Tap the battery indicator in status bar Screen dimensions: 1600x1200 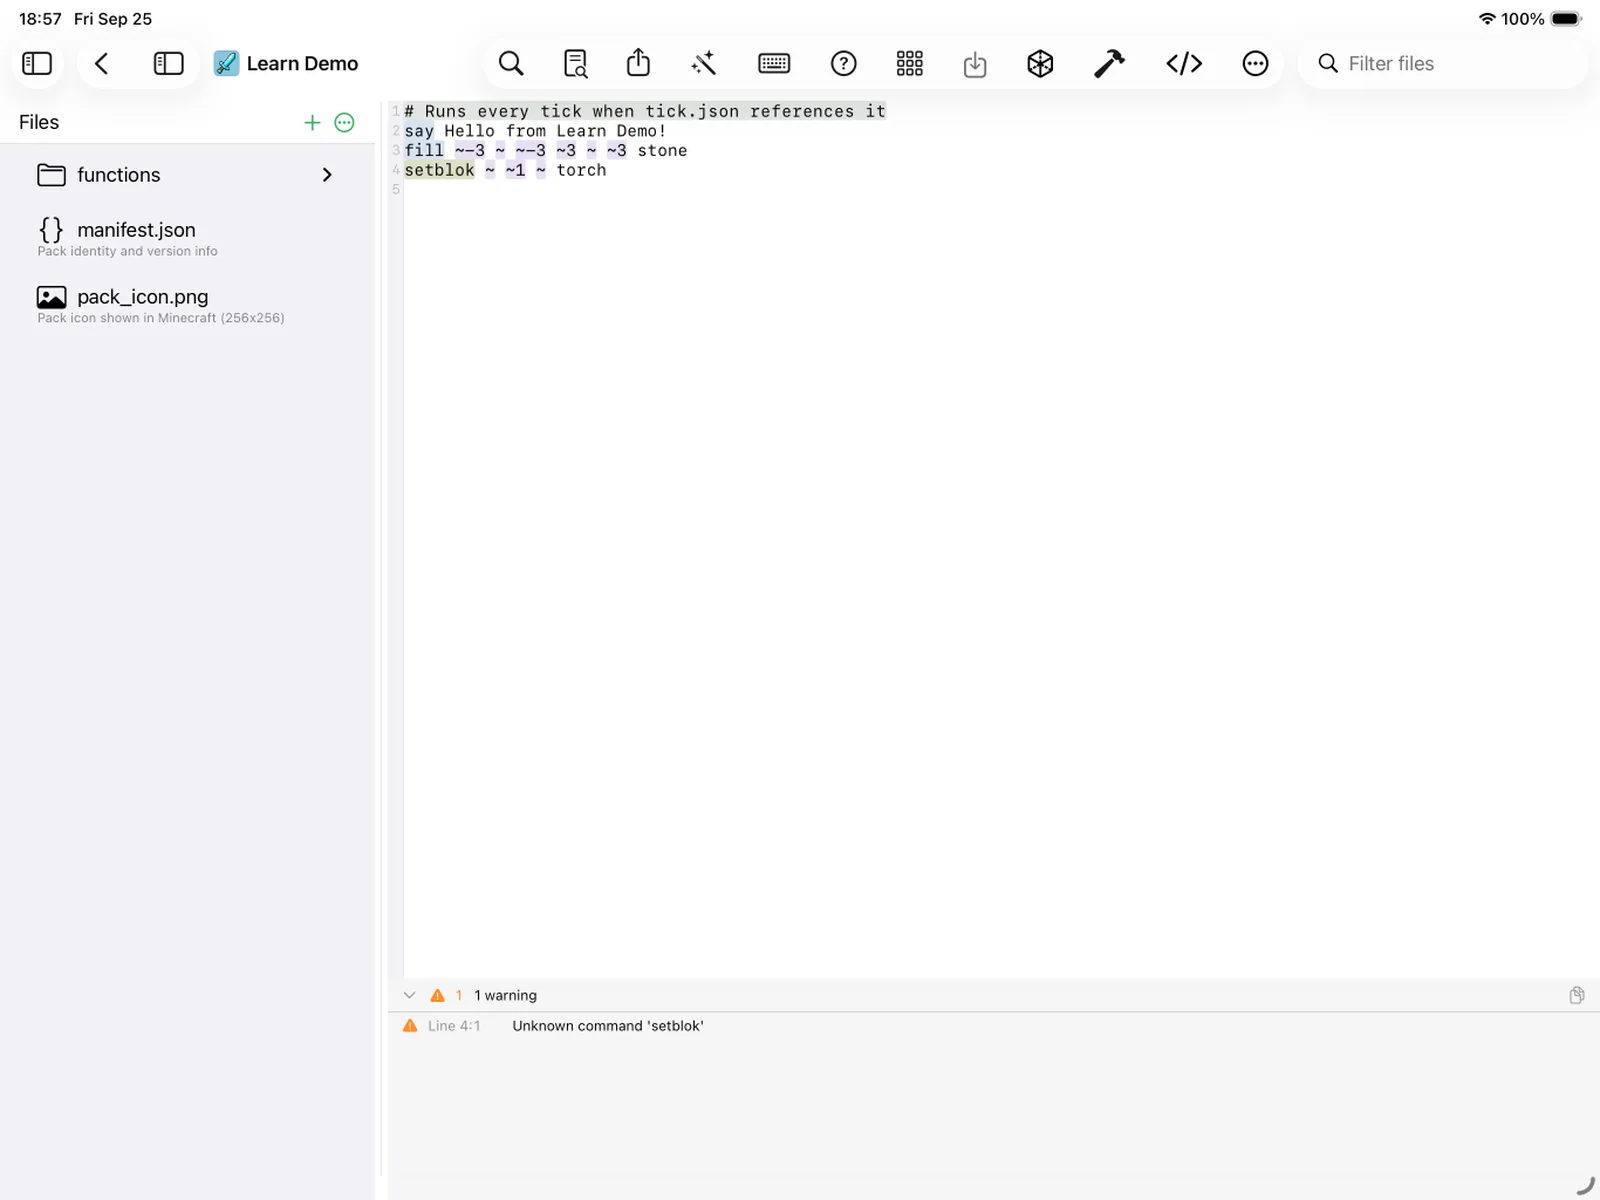(x=1566, y=19)
